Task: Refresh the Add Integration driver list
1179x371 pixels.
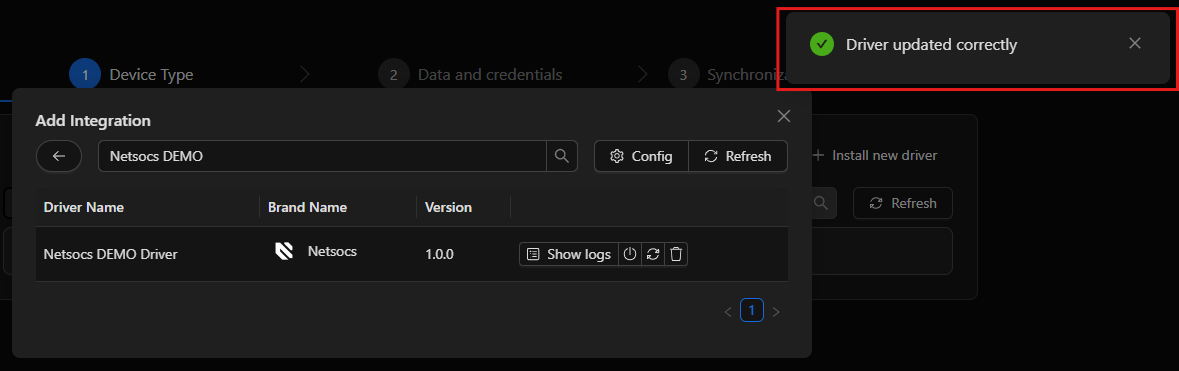Action: click(x=738, y=156)
